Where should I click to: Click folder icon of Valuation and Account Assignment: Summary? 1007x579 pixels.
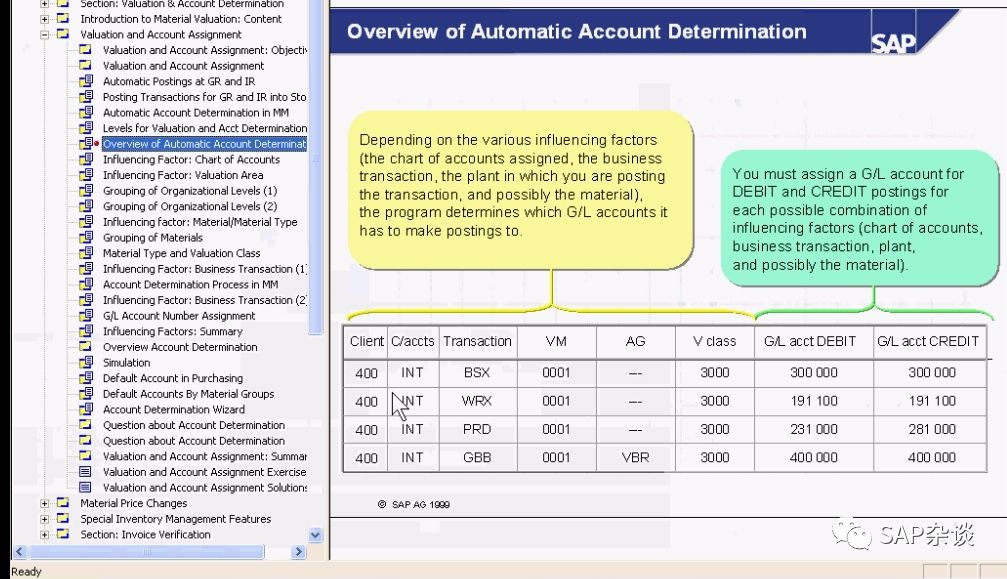click(x=85, y=456)
